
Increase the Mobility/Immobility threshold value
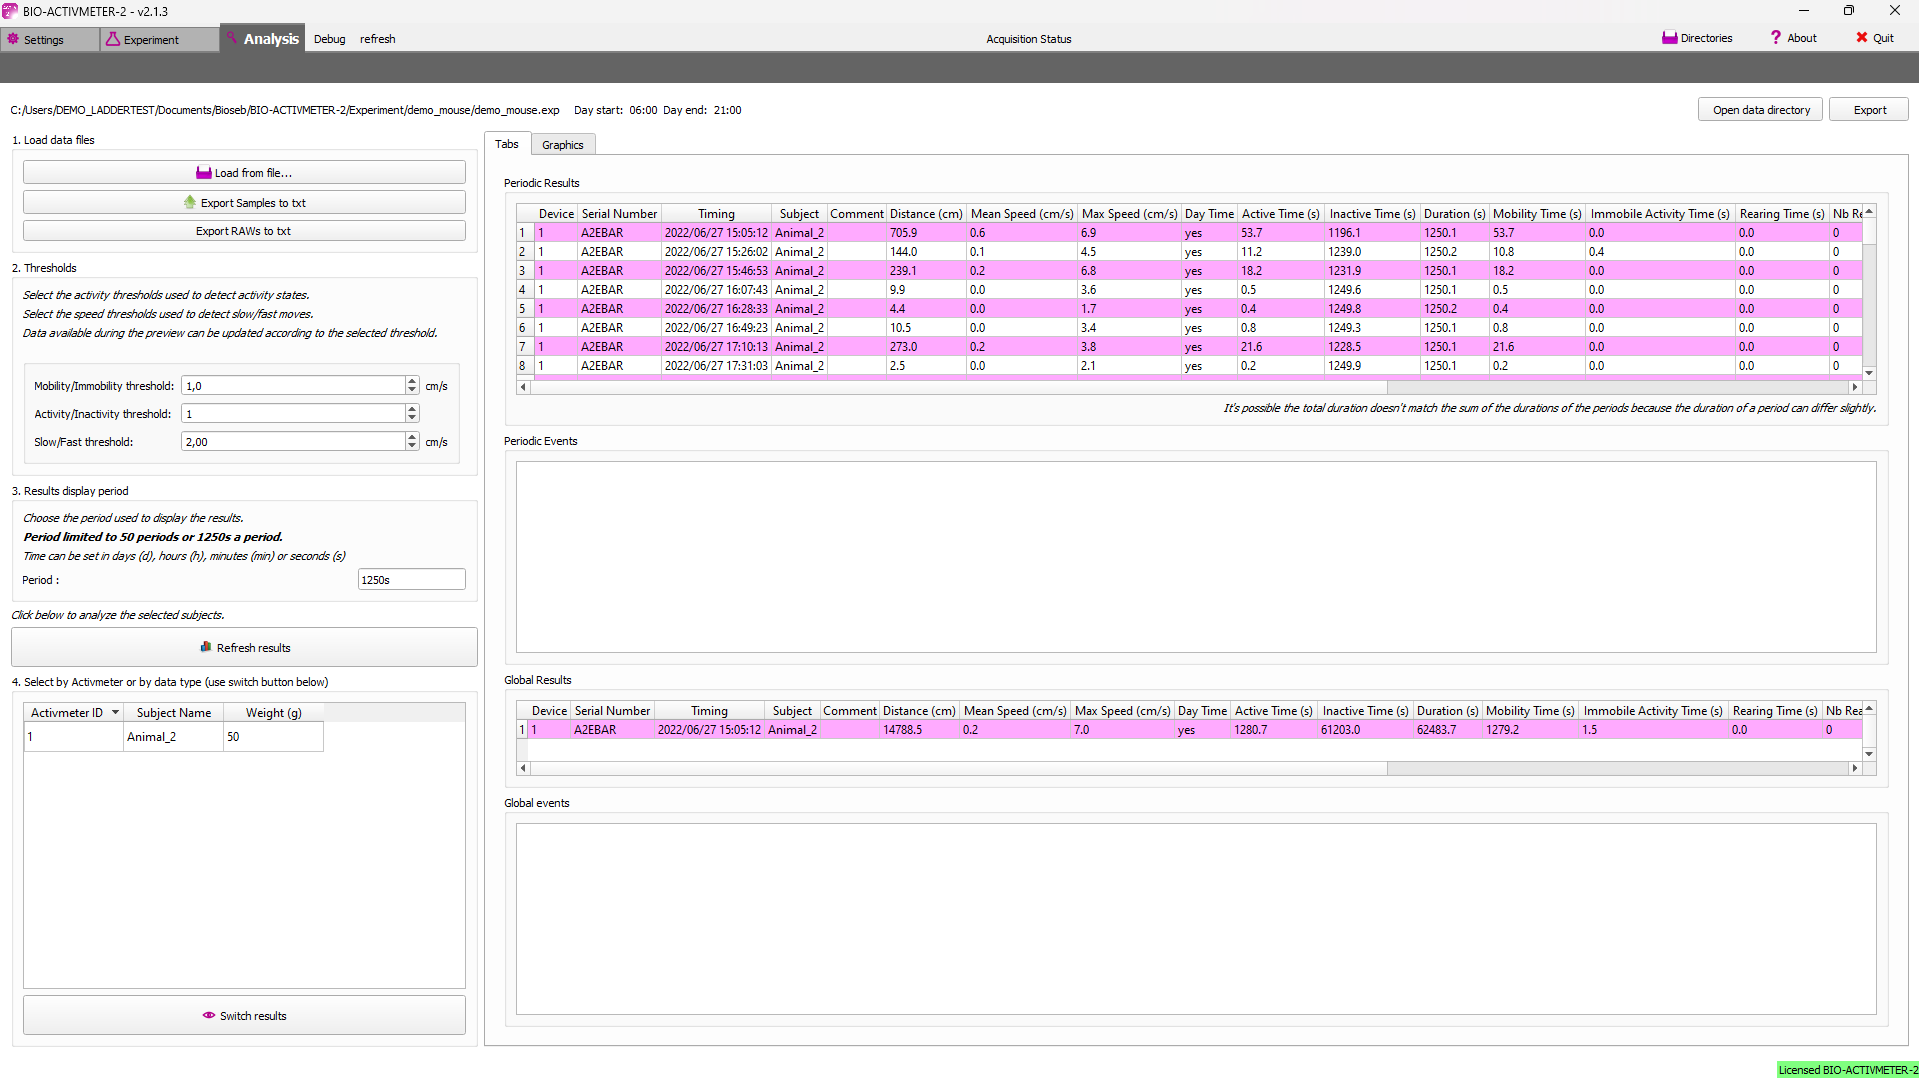[x=412, y=381]
